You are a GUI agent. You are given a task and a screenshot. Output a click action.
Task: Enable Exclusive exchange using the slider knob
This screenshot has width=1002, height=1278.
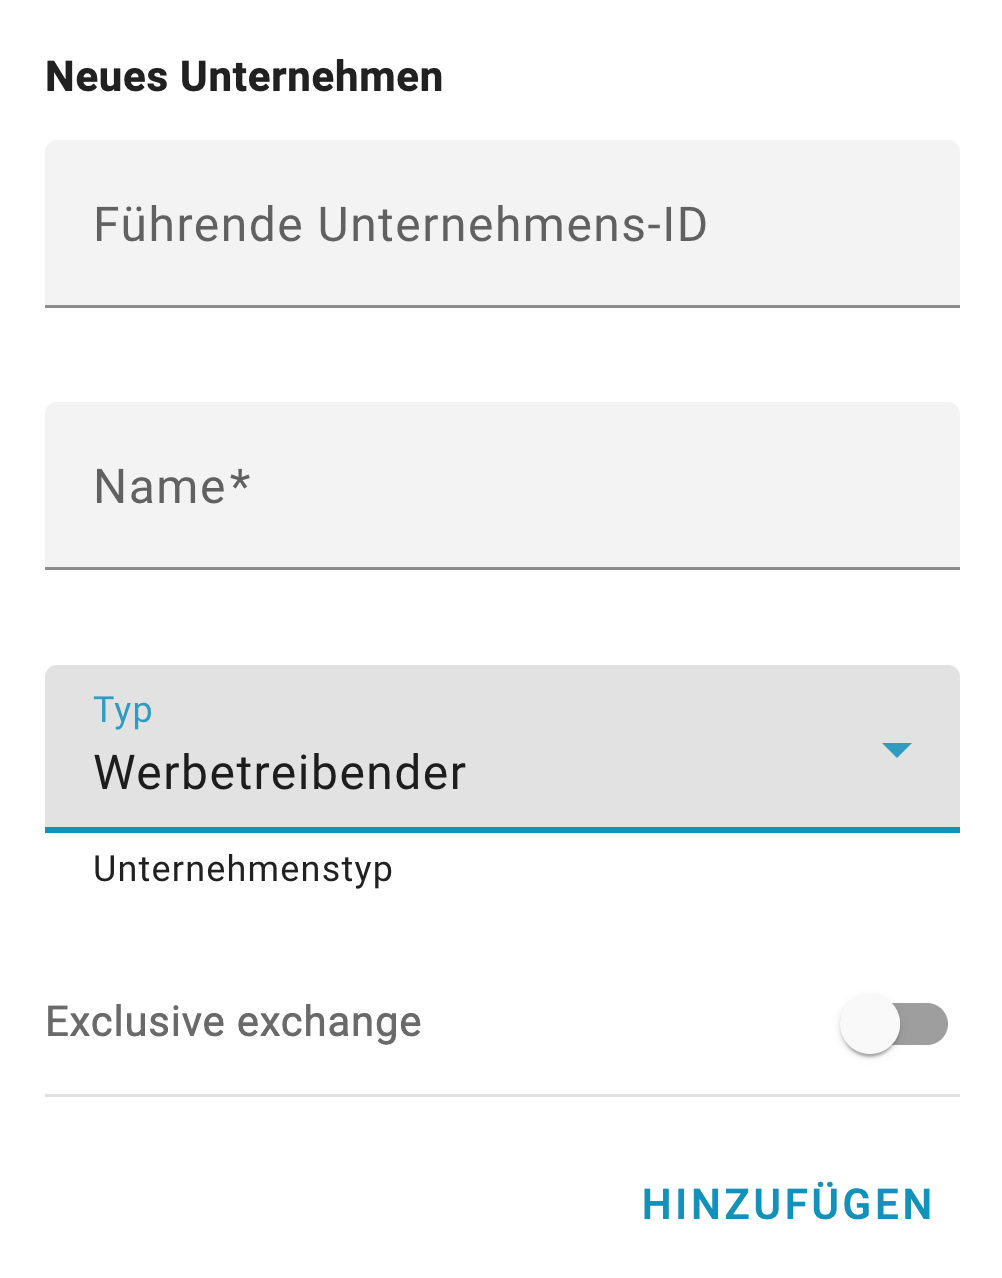tap(870, 1024)
